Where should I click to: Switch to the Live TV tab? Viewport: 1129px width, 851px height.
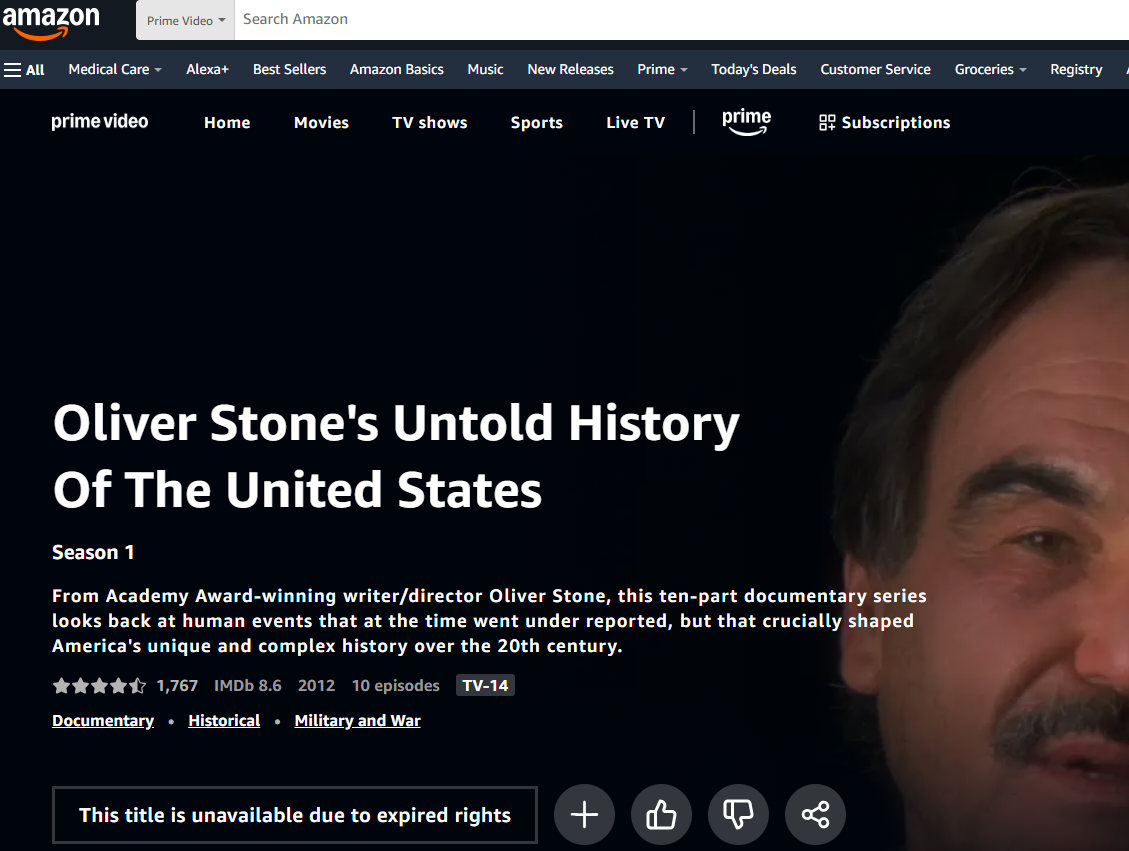635,123
